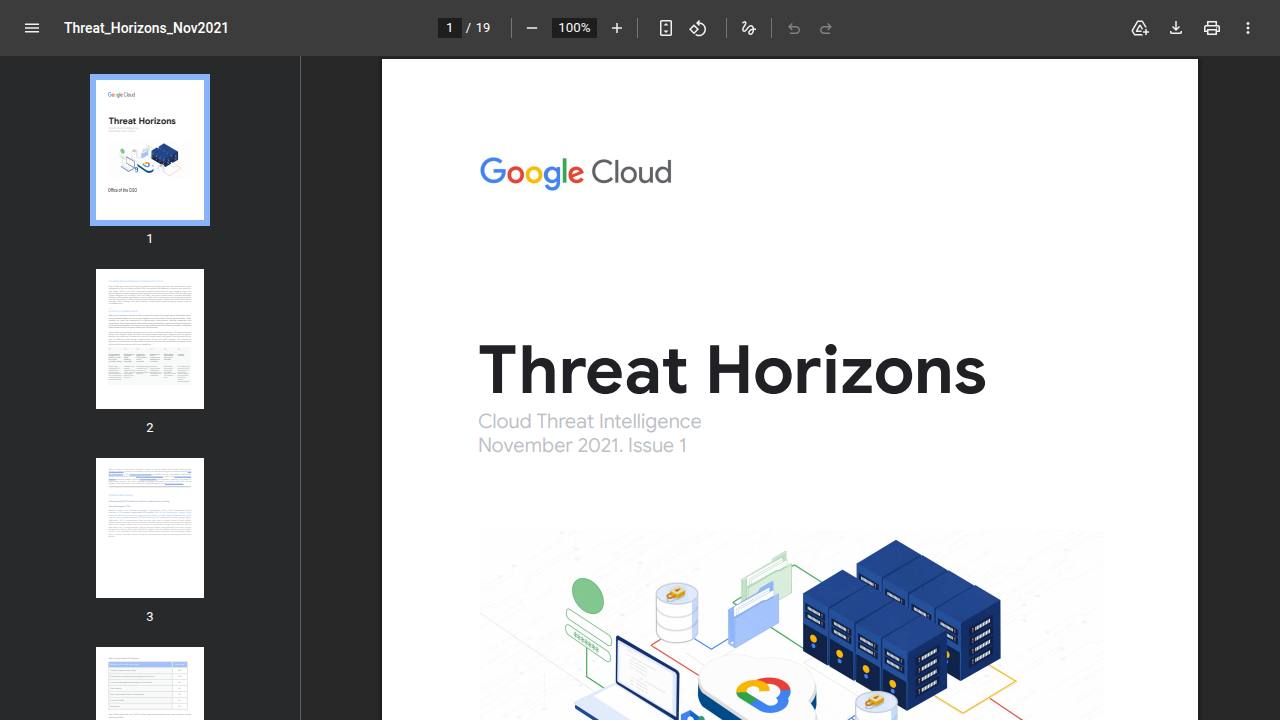Click 'November 2021. Issue 1' text

click(582, 445)
